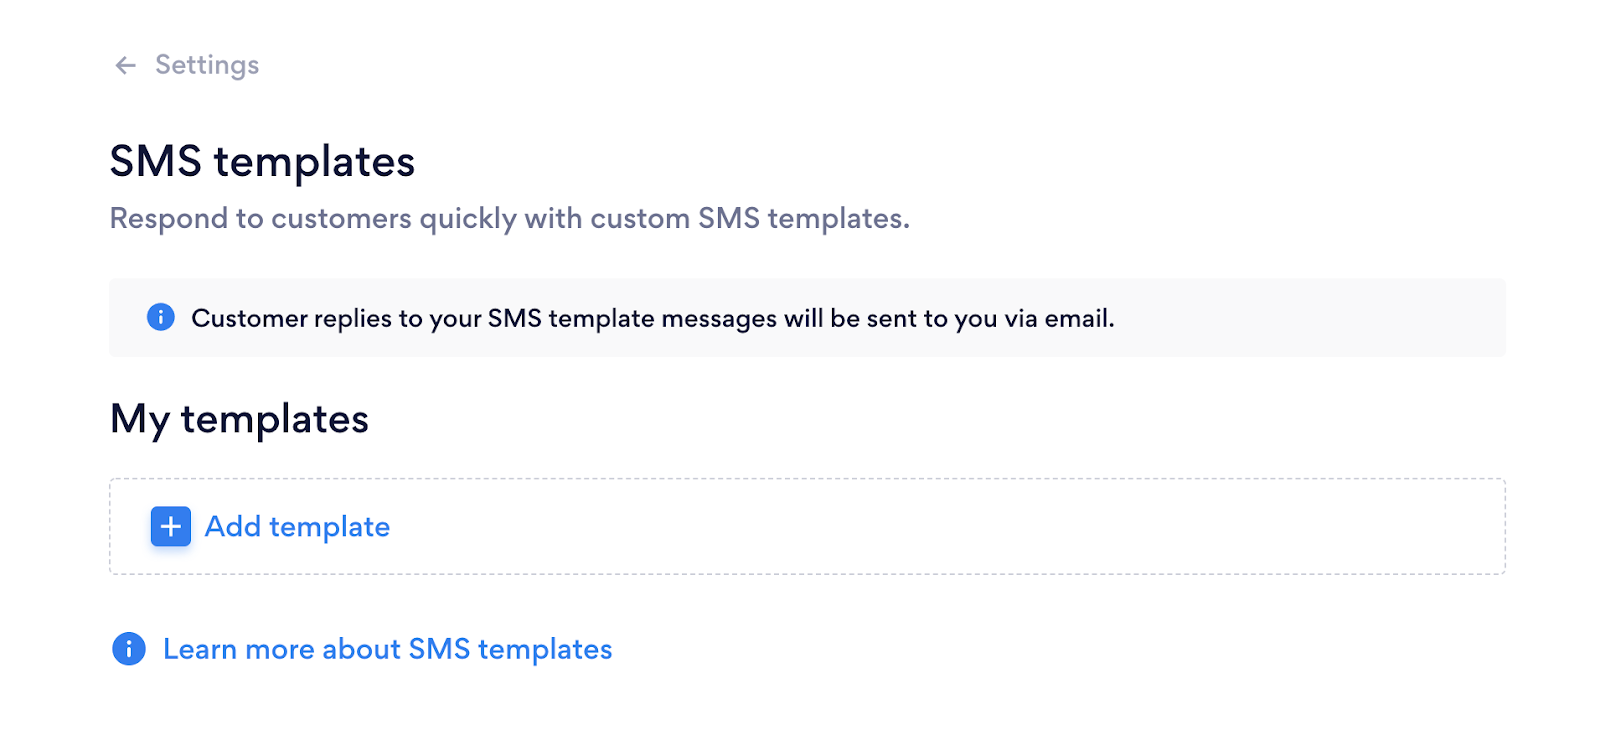The image size is (1600, 746).
Task: Click the customer replies notice text
Action: (x=652, y=318)
